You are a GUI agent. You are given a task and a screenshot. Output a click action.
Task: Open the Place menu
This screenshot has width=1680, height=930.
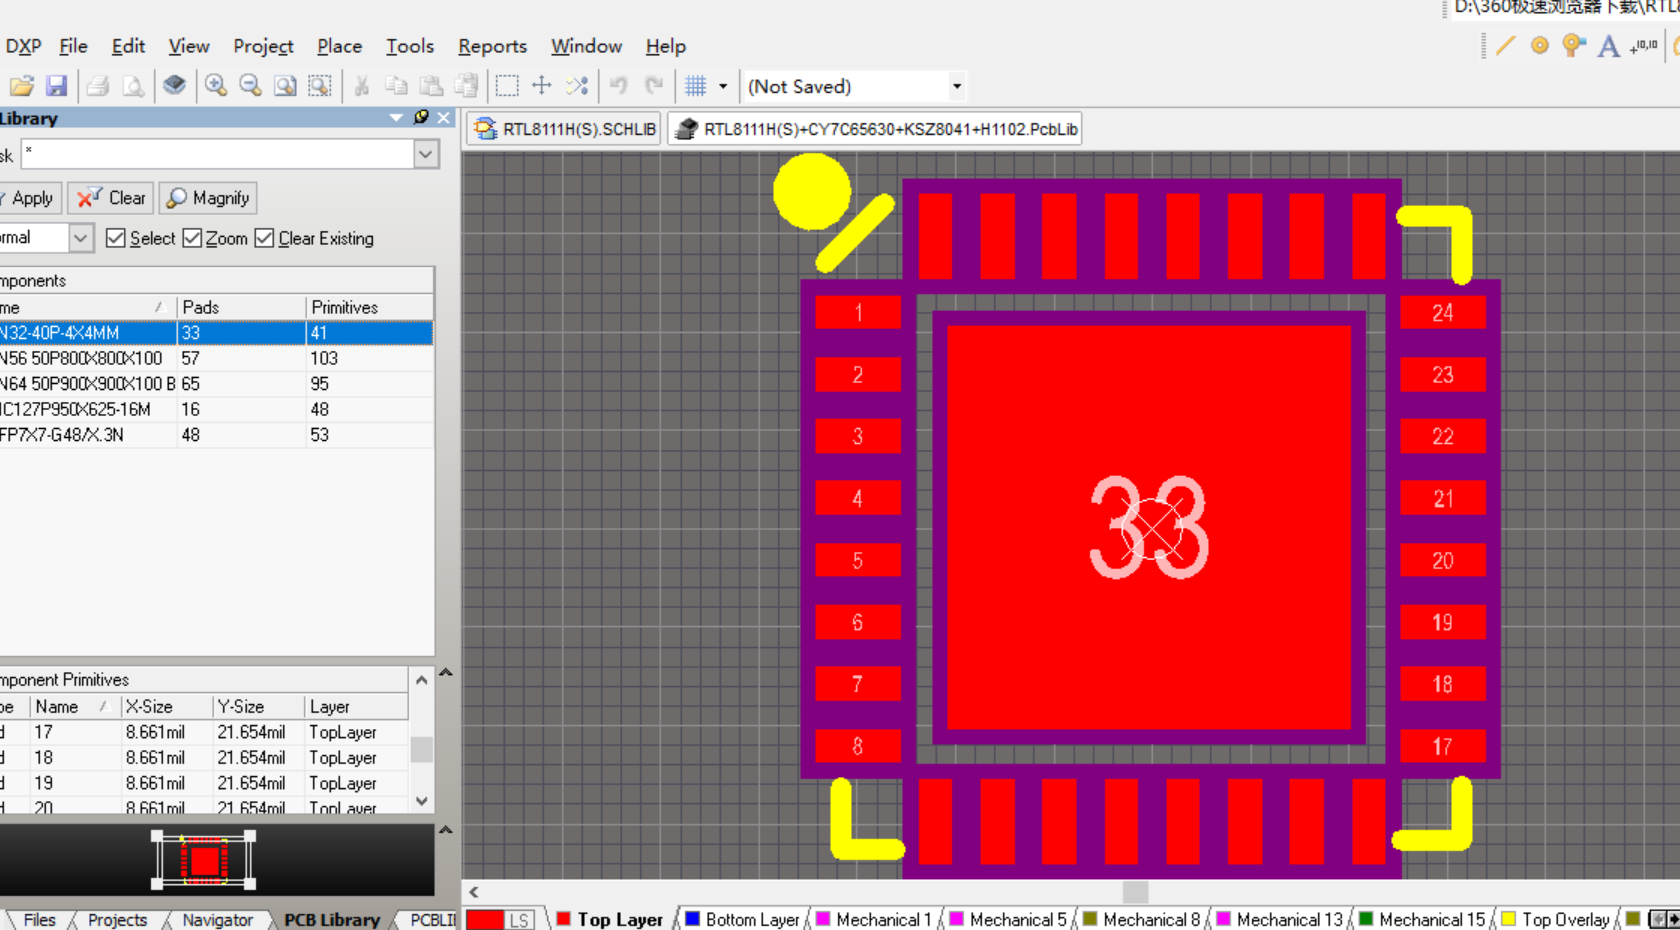tap(339, 46)
